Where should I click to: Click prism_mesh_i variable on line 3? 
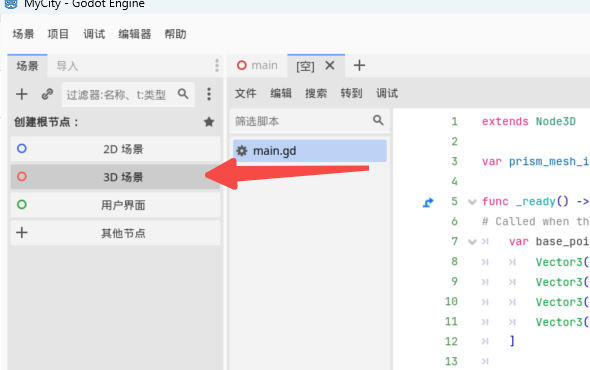pos(549,161)
